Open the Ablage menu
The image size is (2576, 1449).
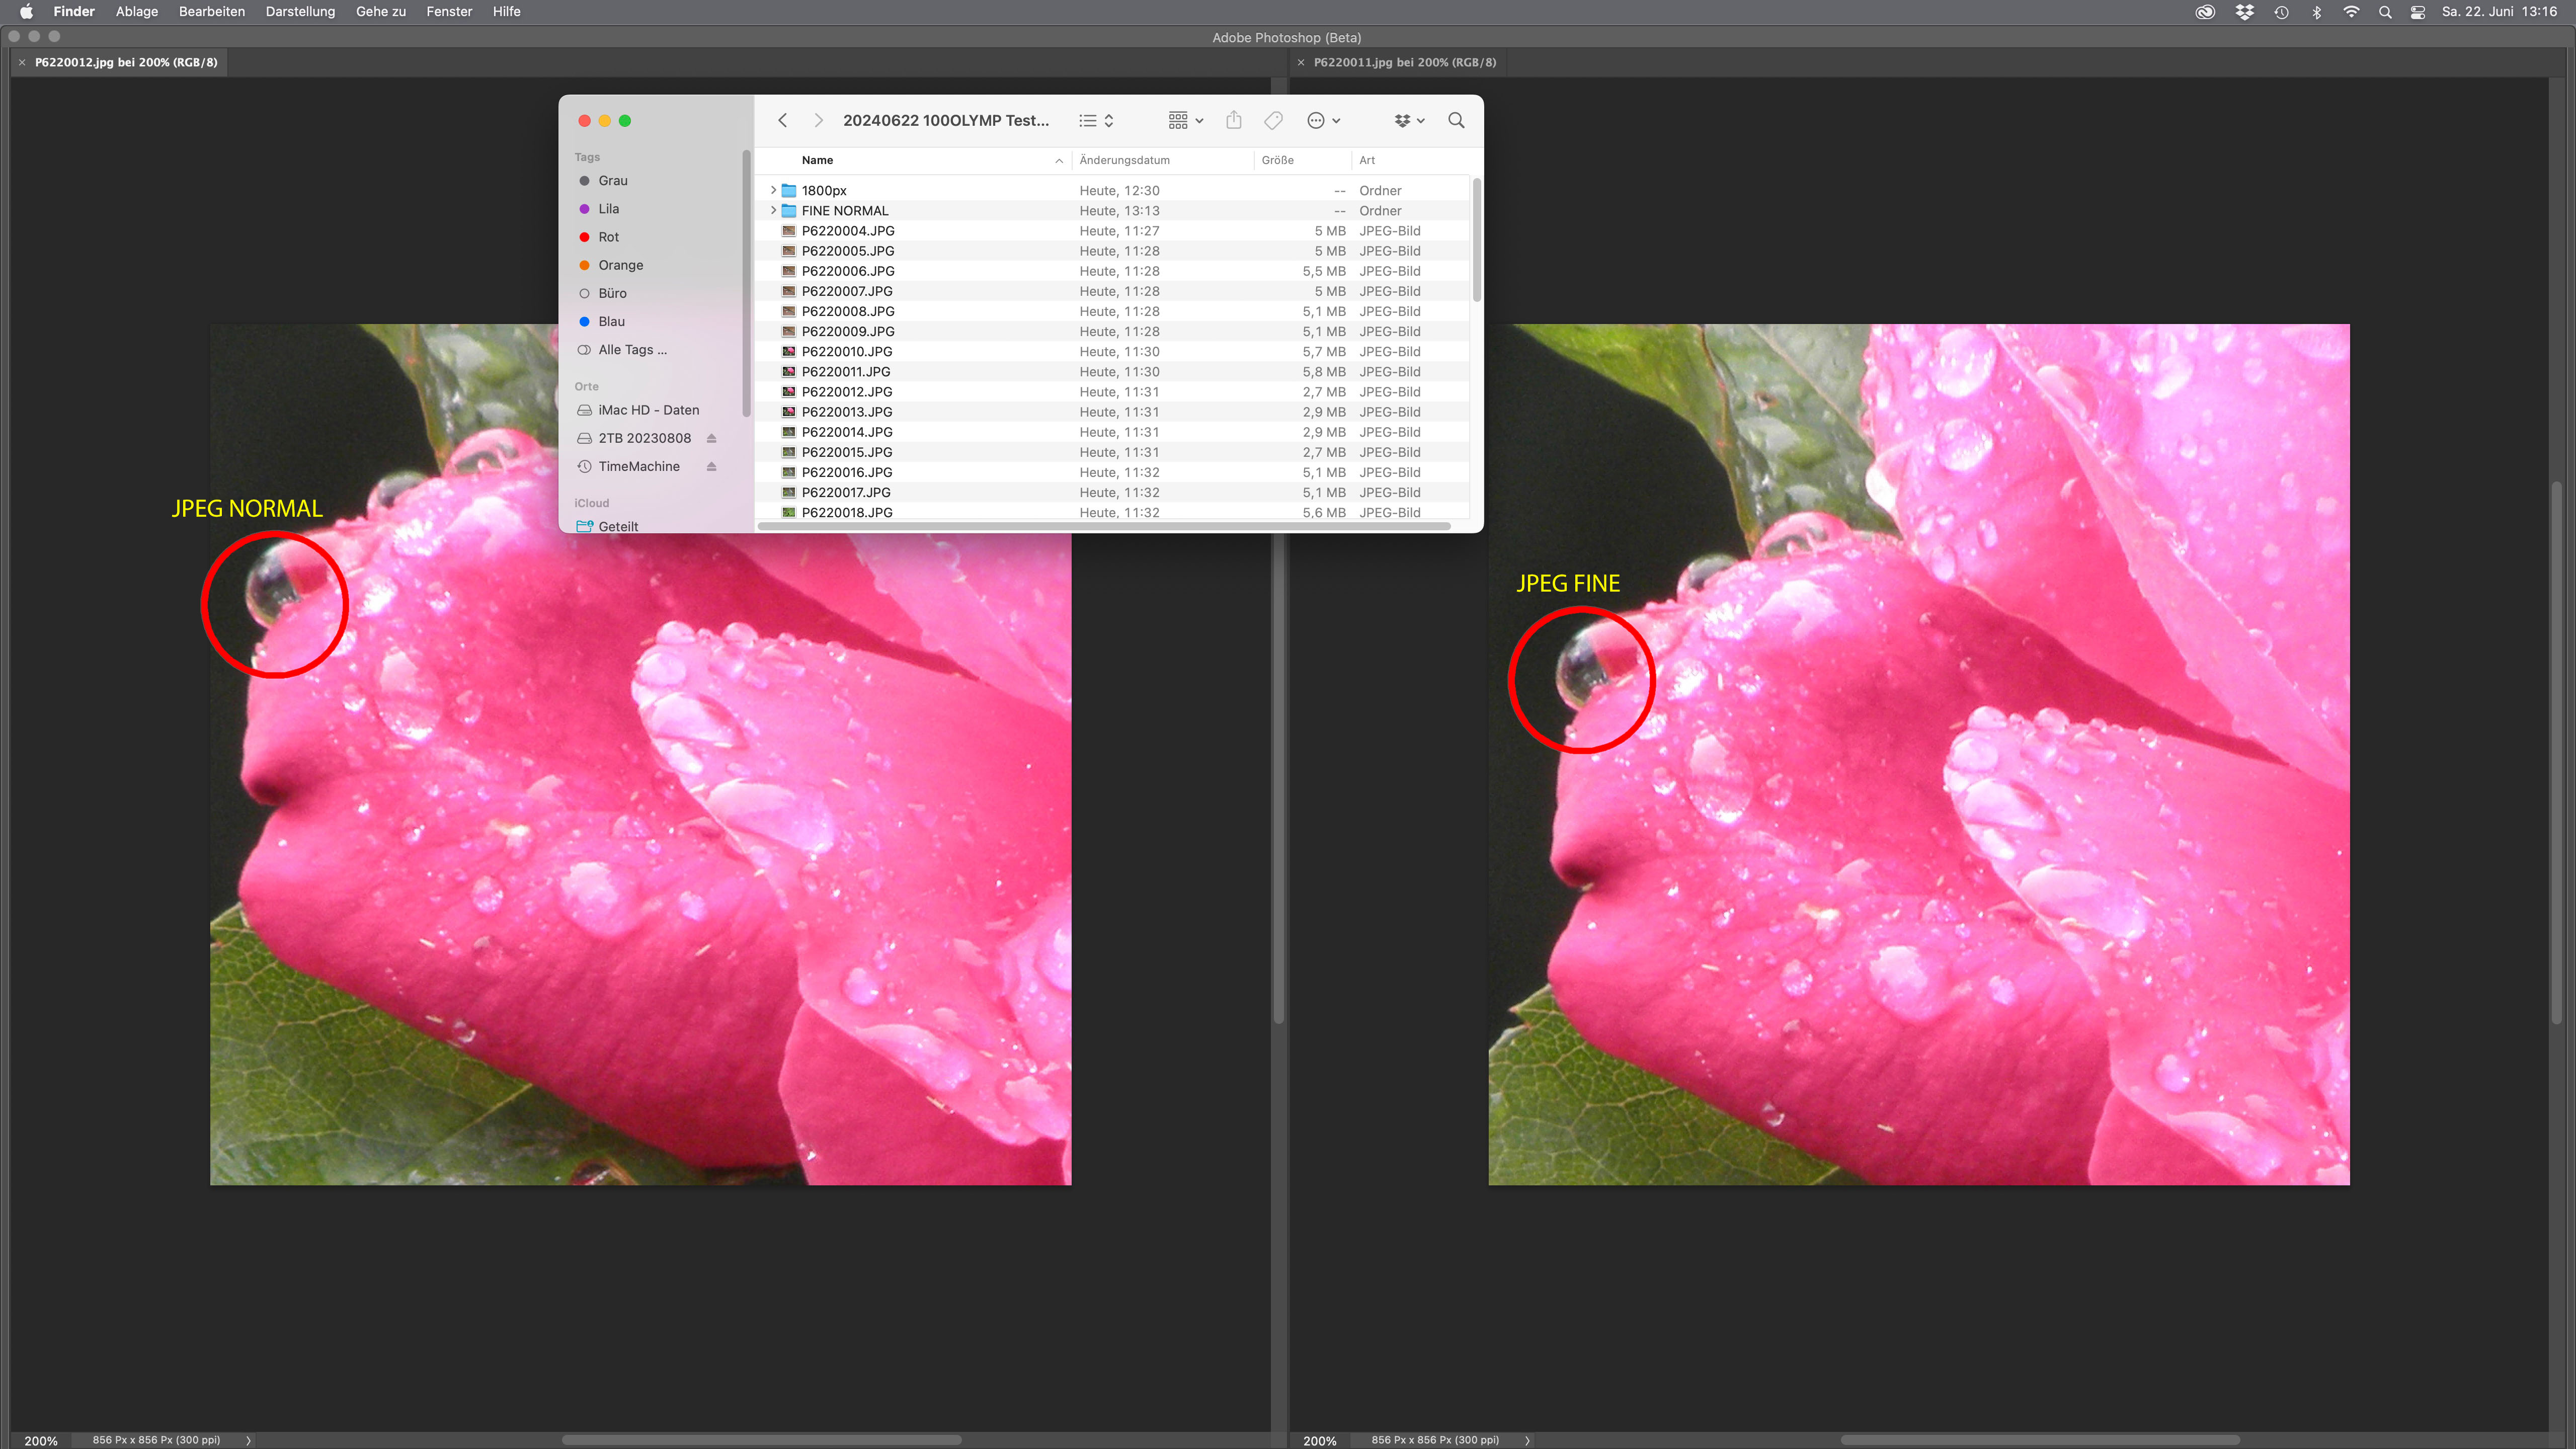[137, 11]
